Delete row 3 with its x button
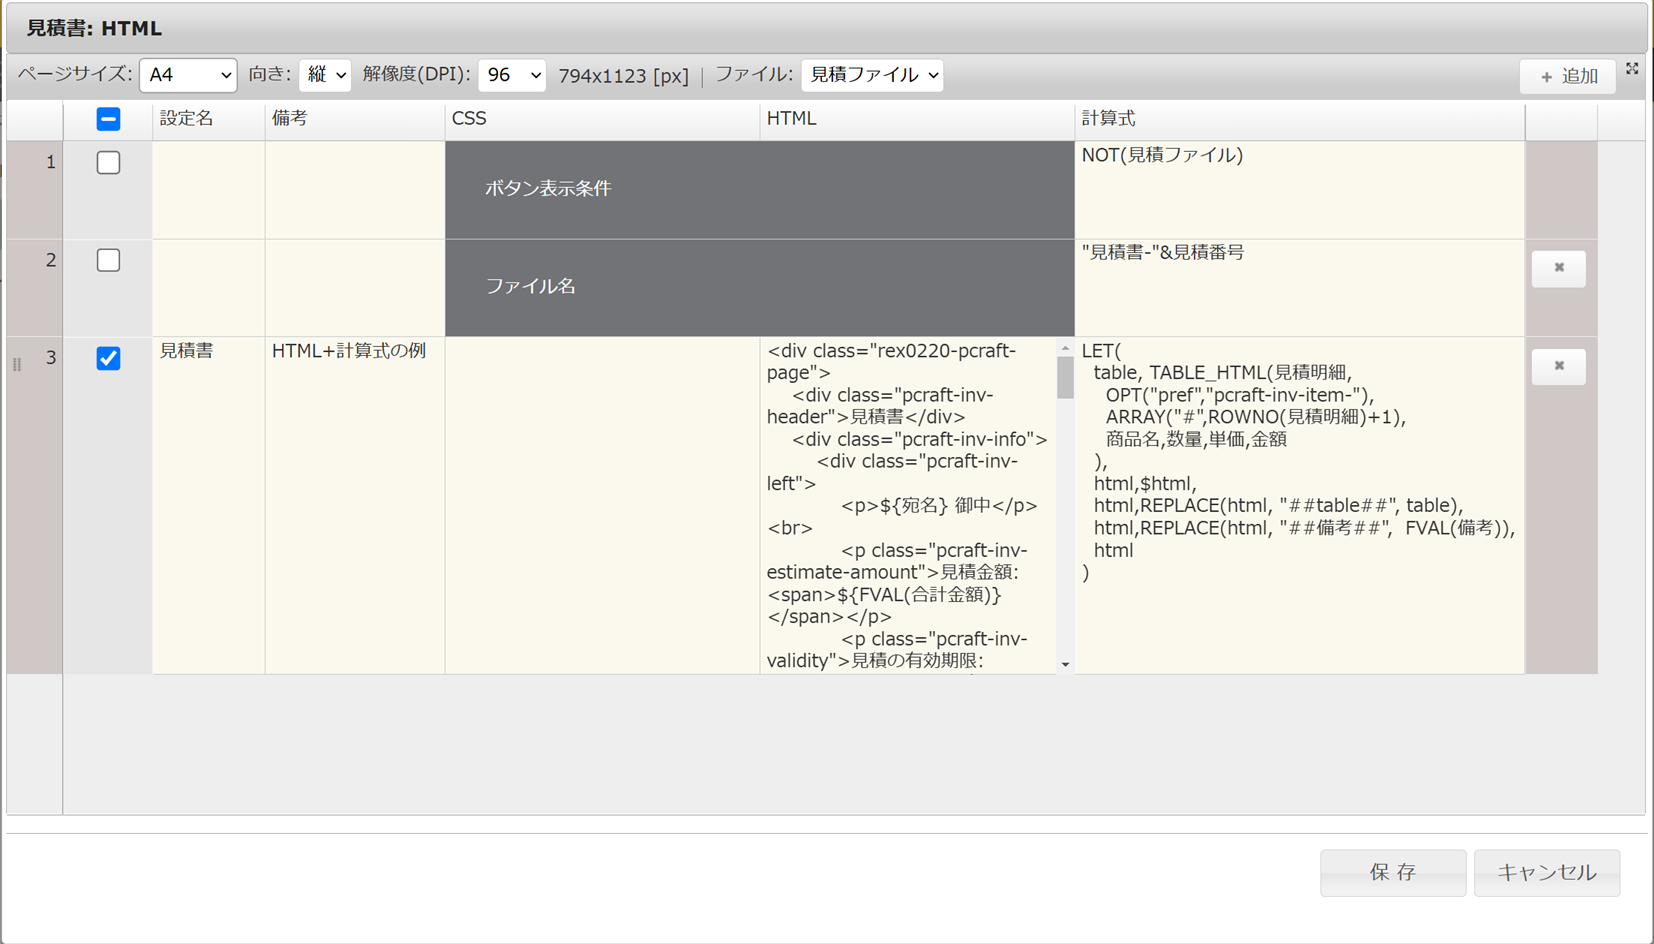The height and width of the screenshot is (944, 1654). coord(1559,366)
